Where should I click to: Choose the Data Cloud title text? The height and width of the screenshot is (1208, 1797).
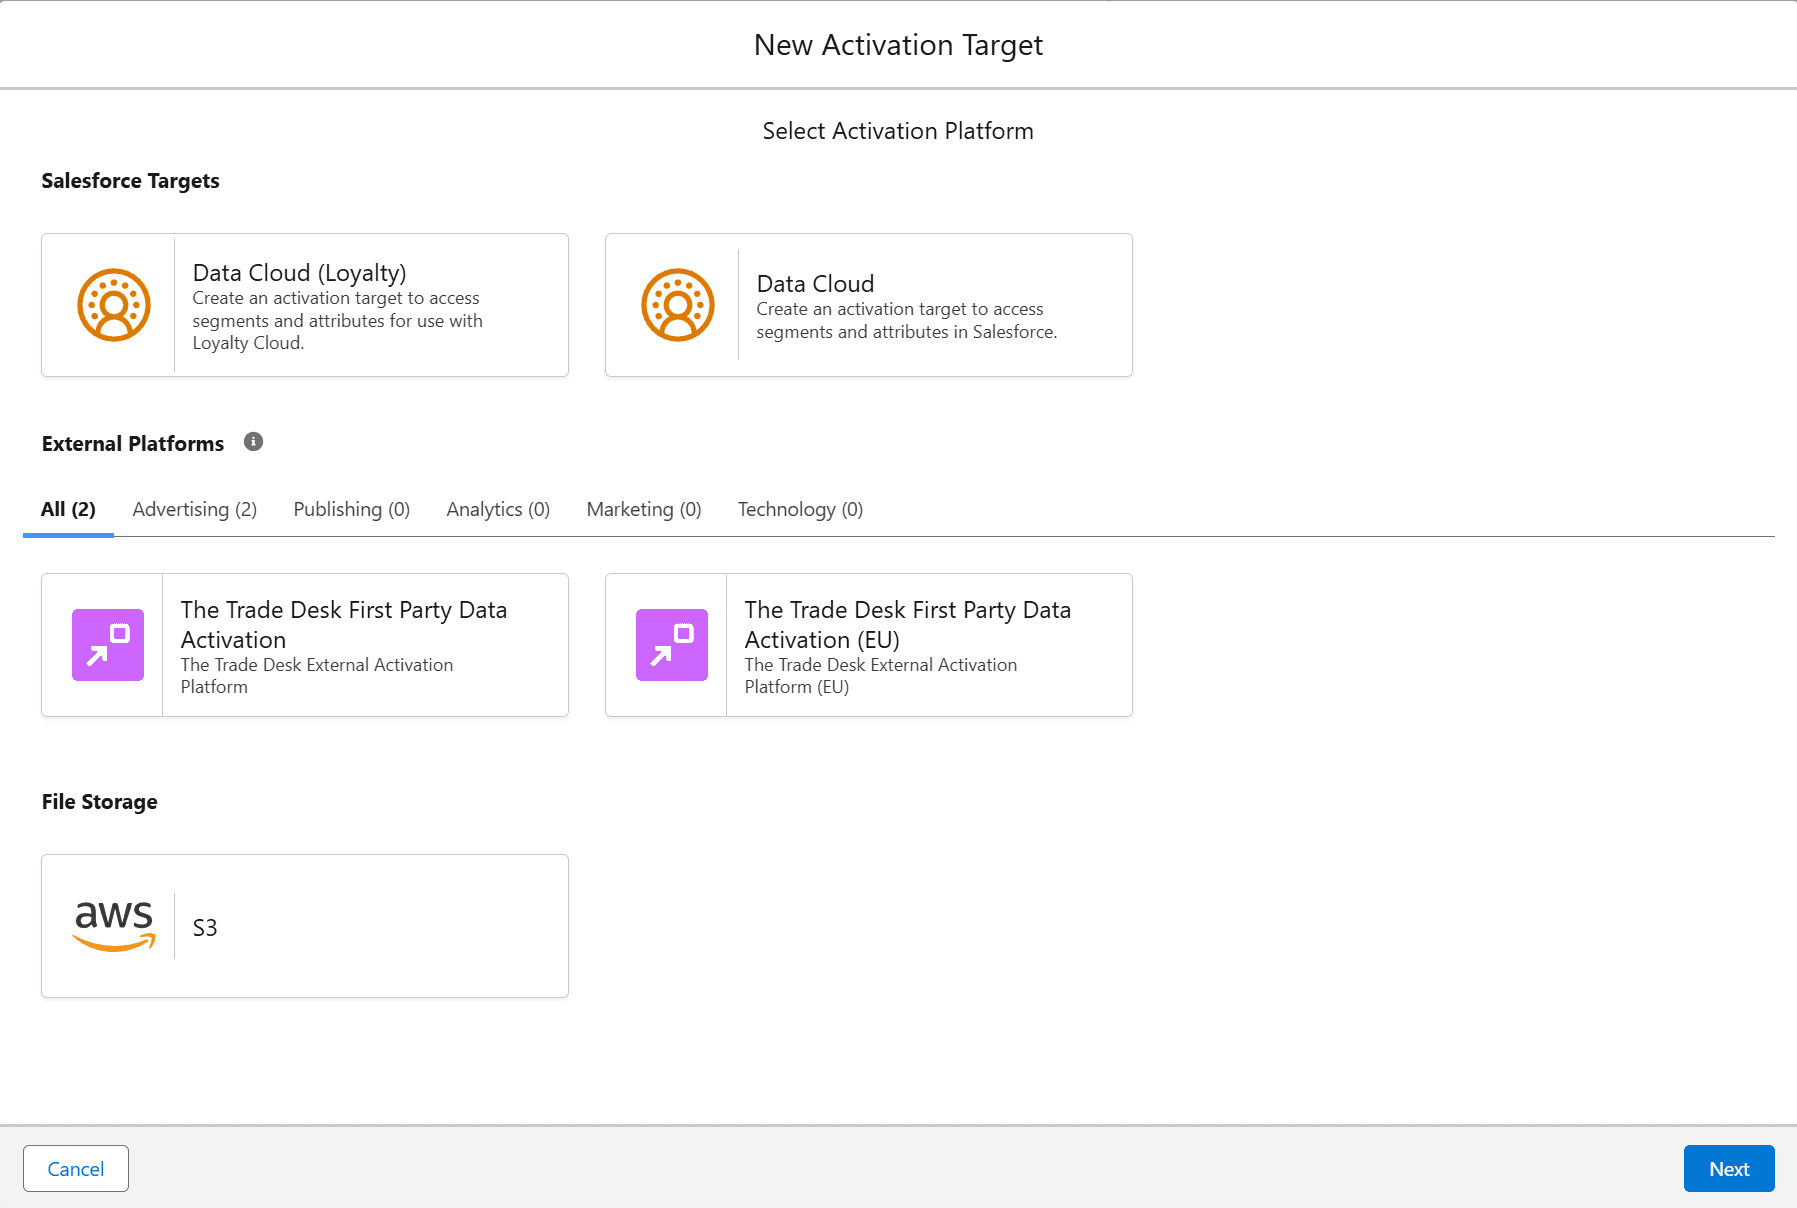coord(815,284)
